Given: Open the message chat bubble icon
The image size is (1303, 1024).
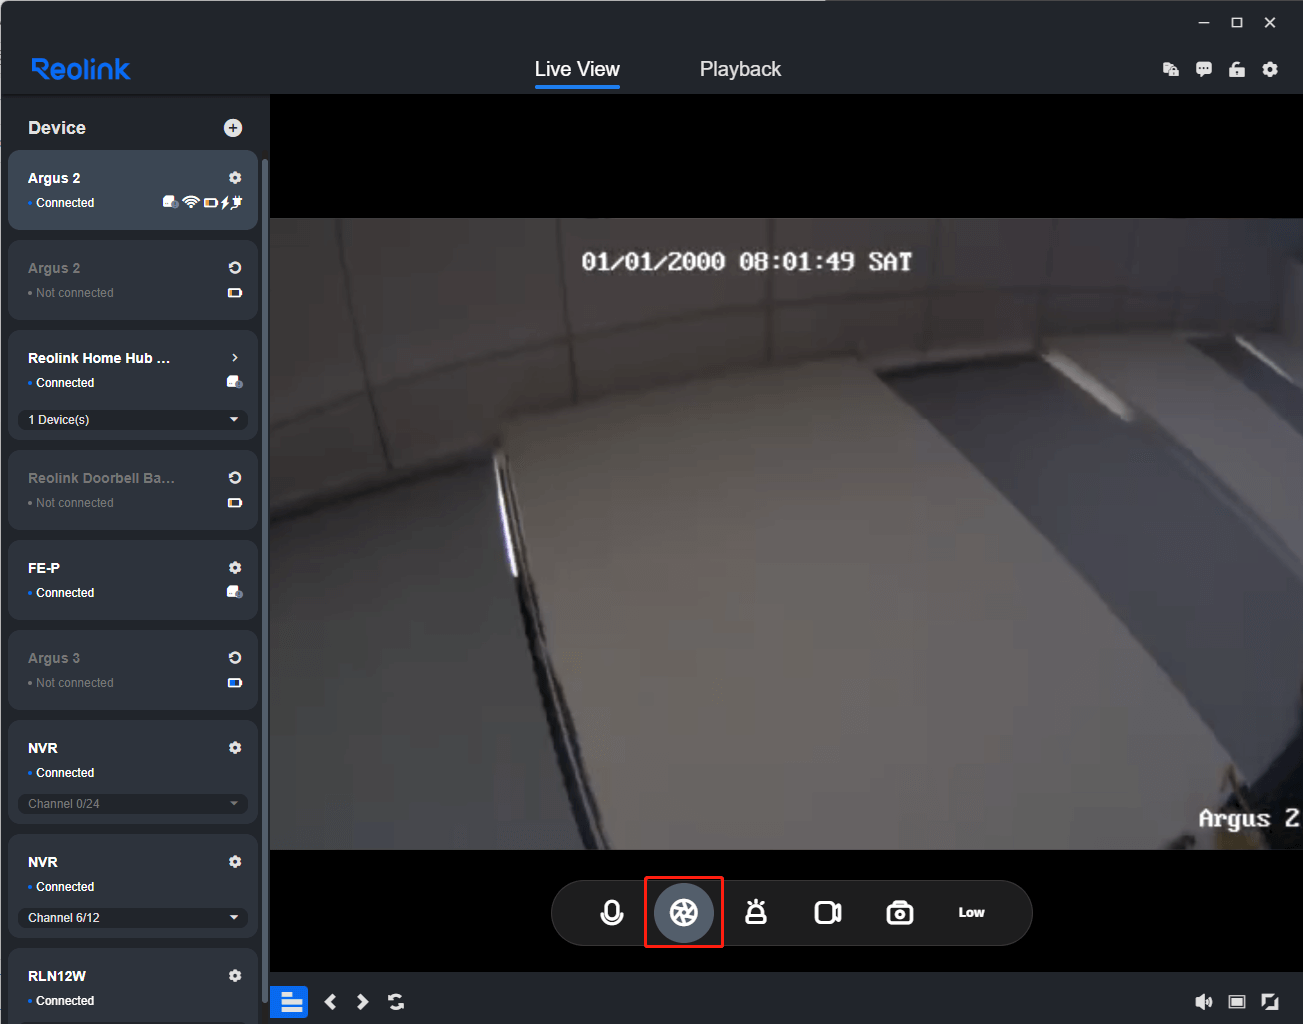Looking at the screenshot, I should [1204, 70].
